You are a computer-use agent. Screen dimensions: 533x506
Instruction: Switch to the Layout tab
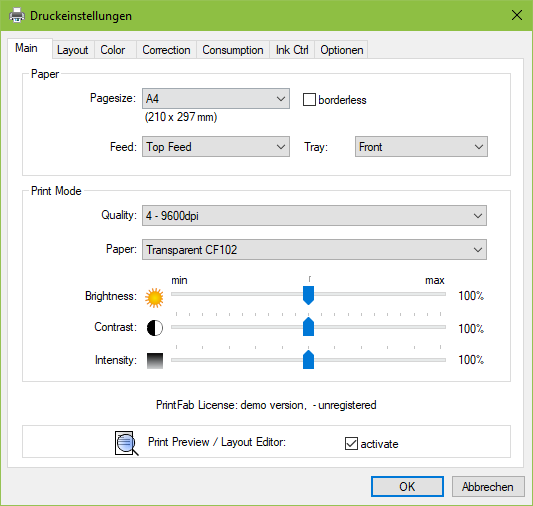73,50
